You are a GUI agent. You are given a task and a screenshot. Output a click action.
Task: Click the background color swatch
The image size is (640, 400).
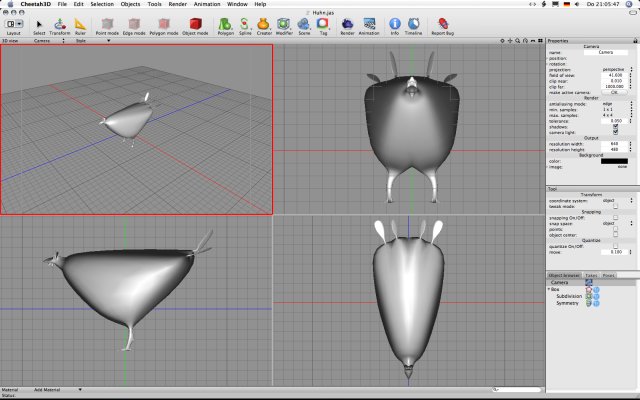click(x=614, y=161)
